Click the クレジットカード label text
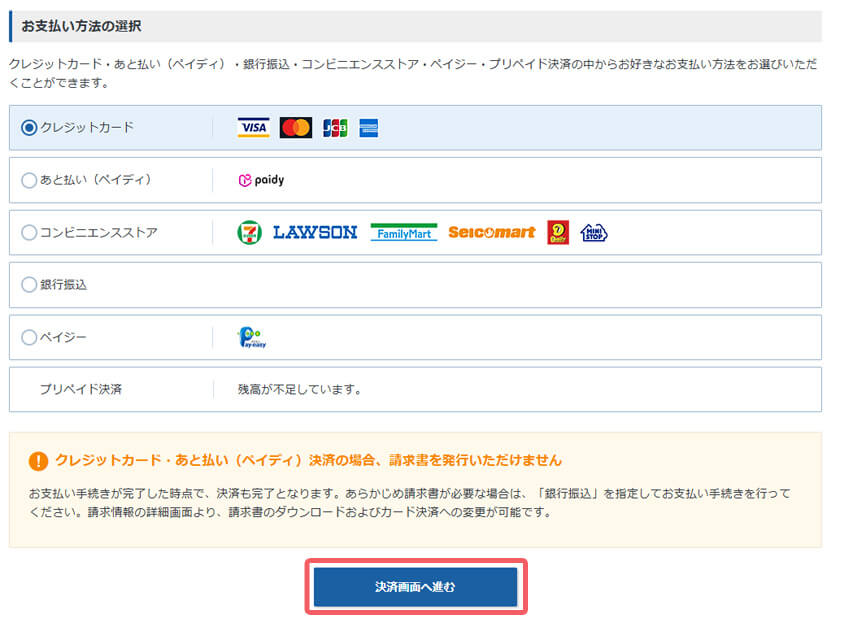Screen dimensions: 844x622 [x=87, y=128]
